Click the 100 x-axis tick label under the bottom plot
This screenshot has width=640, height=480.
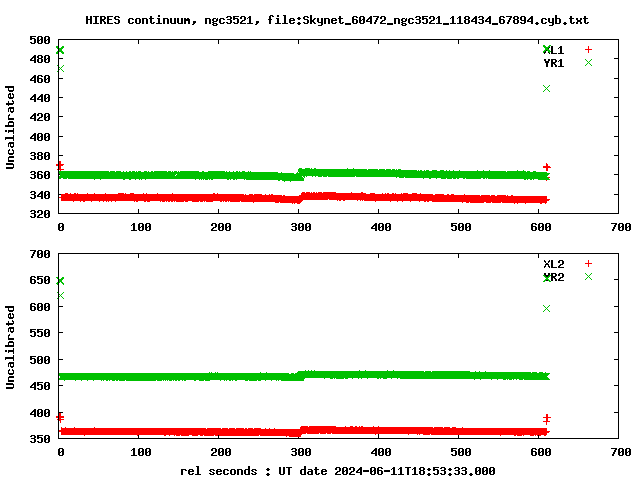pyautogui.click(x=141, y=452)
